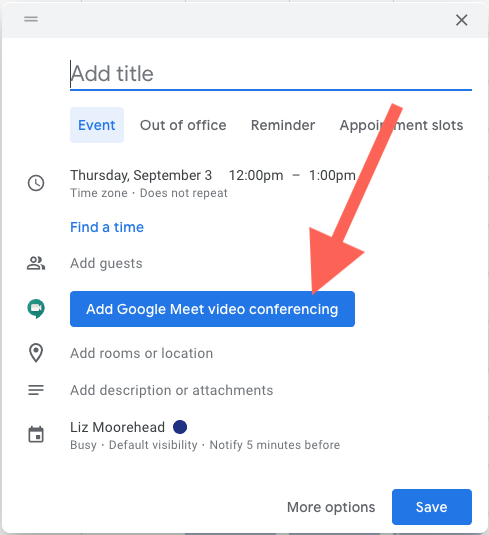Change the date Thursday, September 3
489x535 pixels.
click(x=141, y=175)
